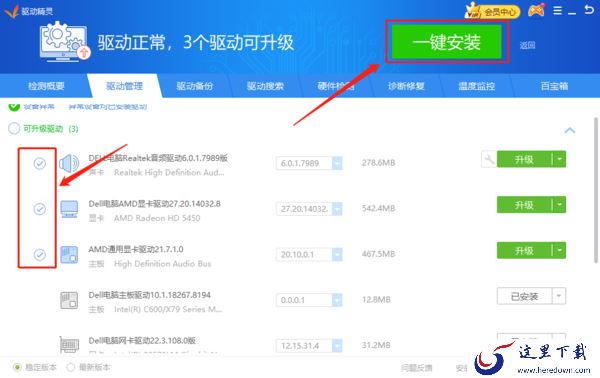Click the Dell电脑网卡驱动22.3.108.0版 title
This screenshot has height=378, width=600.
142,341
